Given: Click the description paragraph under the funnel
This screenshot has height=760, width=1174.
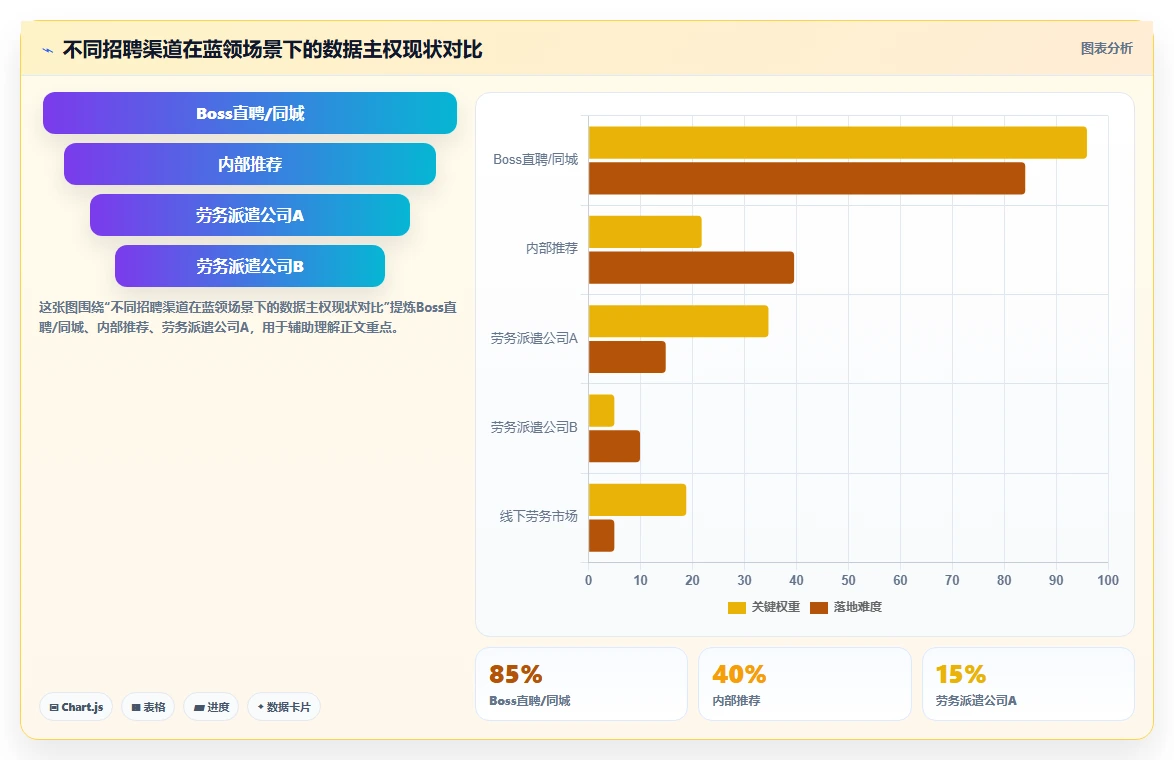Looking at the screenshot, I should pos(248,317).
